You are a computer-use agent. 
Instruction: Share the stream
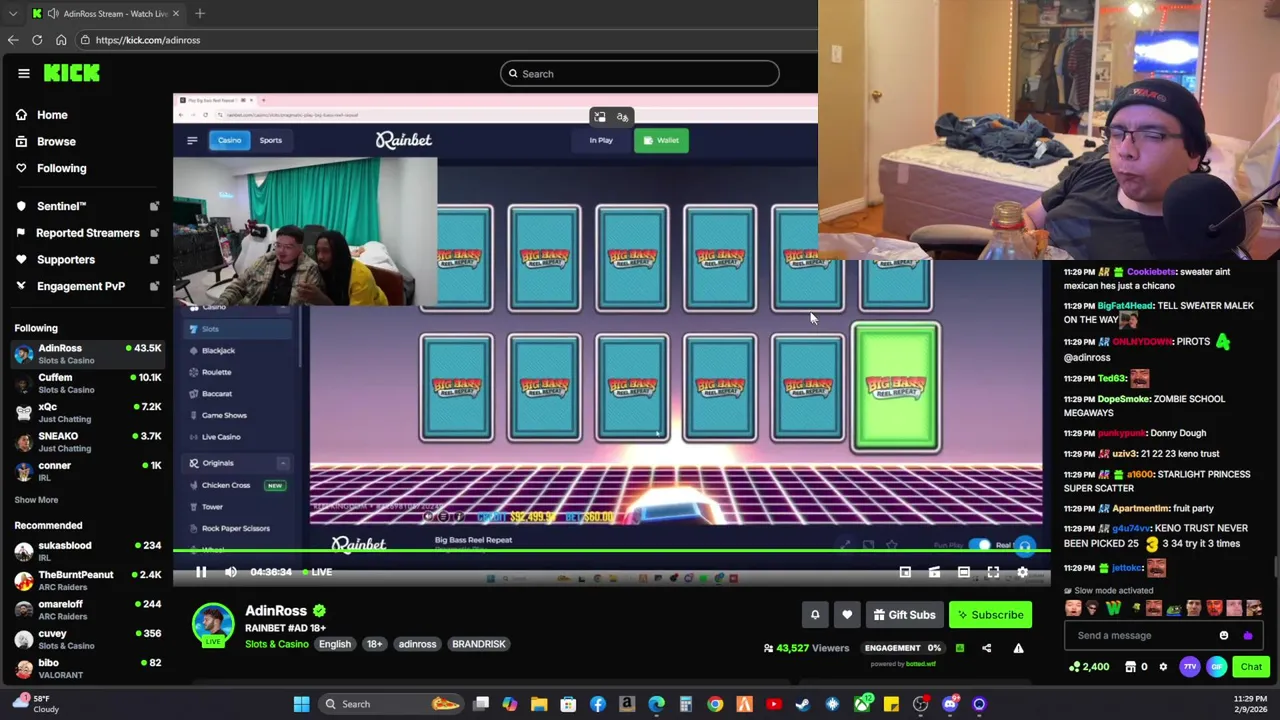click(986, 648)
